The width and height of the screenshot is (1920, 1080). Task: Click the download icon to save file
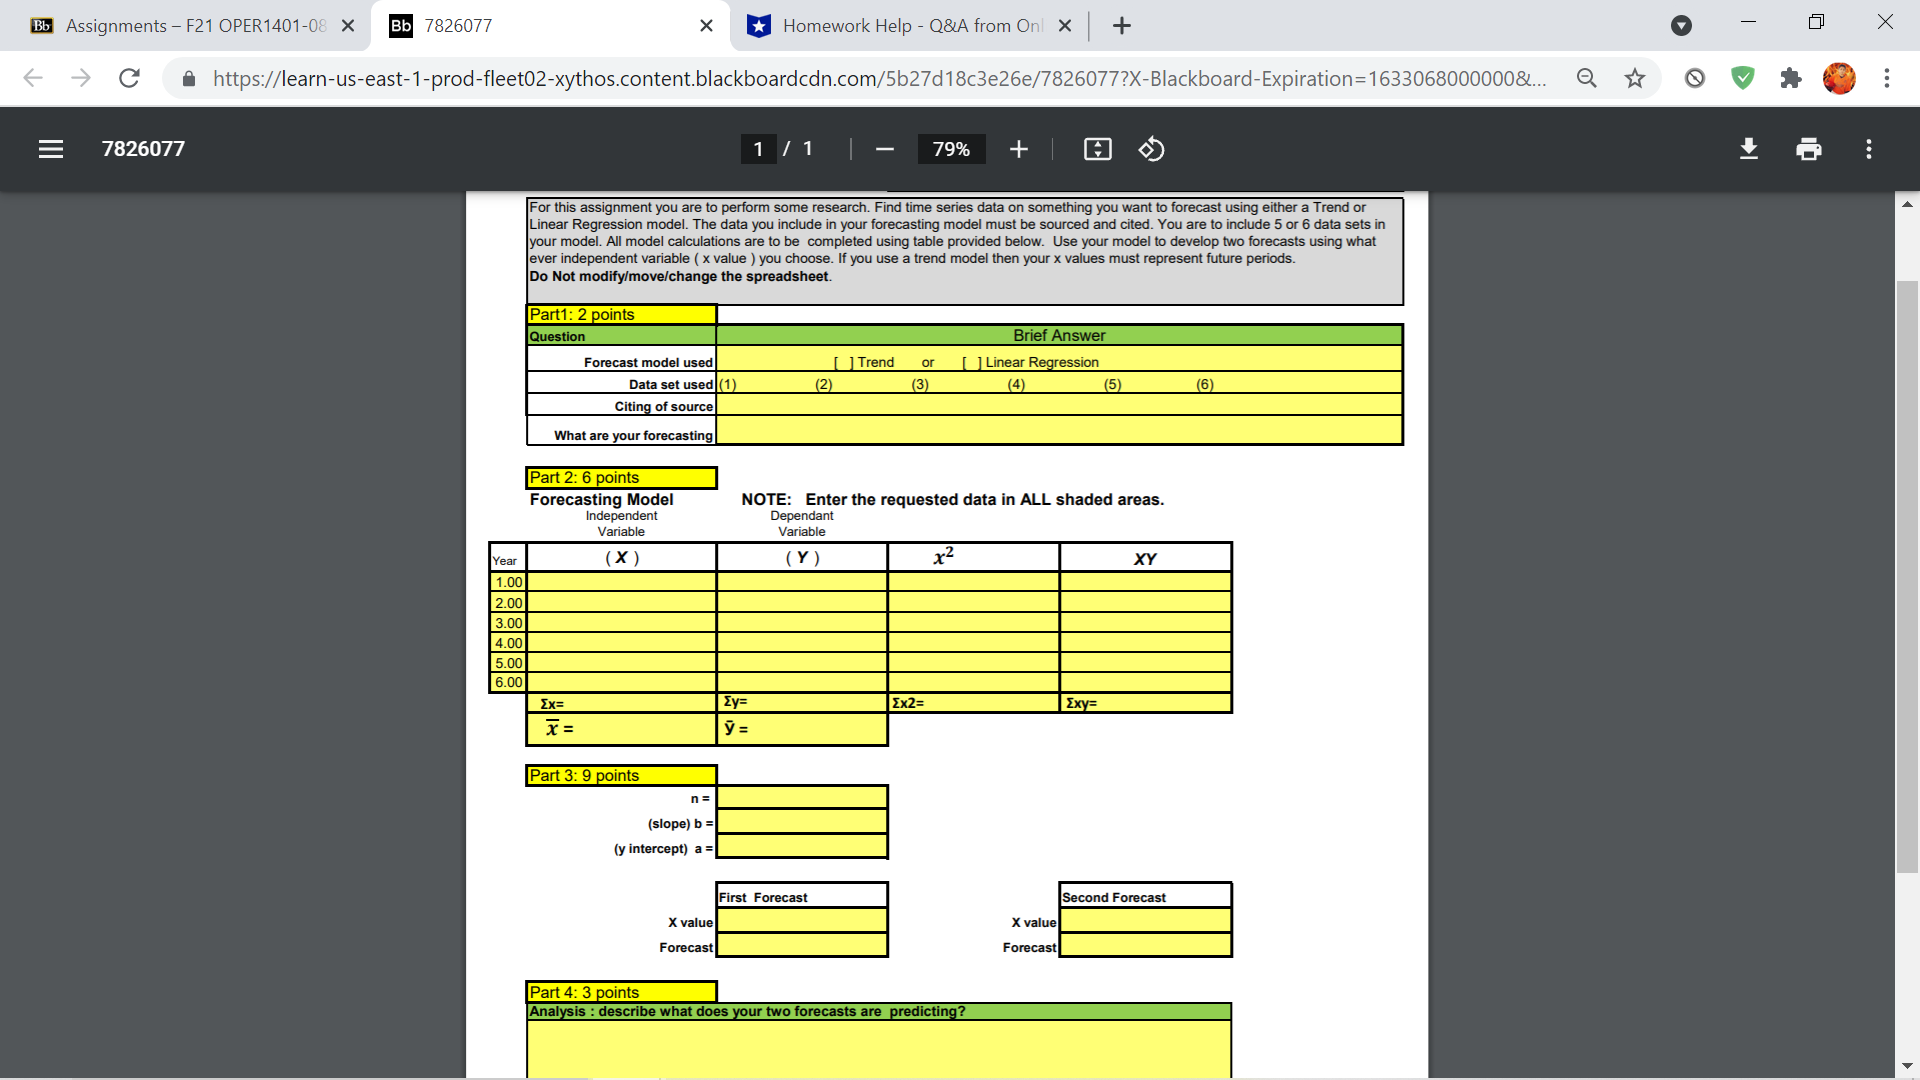(1747, 148)
